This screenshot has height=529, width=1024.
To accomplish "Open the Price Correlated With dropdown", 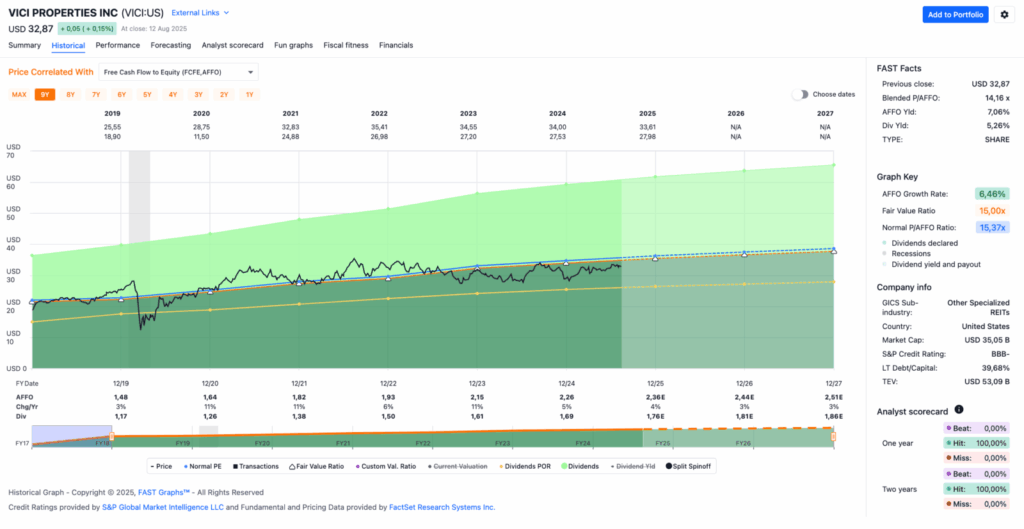I will (178, 72).
